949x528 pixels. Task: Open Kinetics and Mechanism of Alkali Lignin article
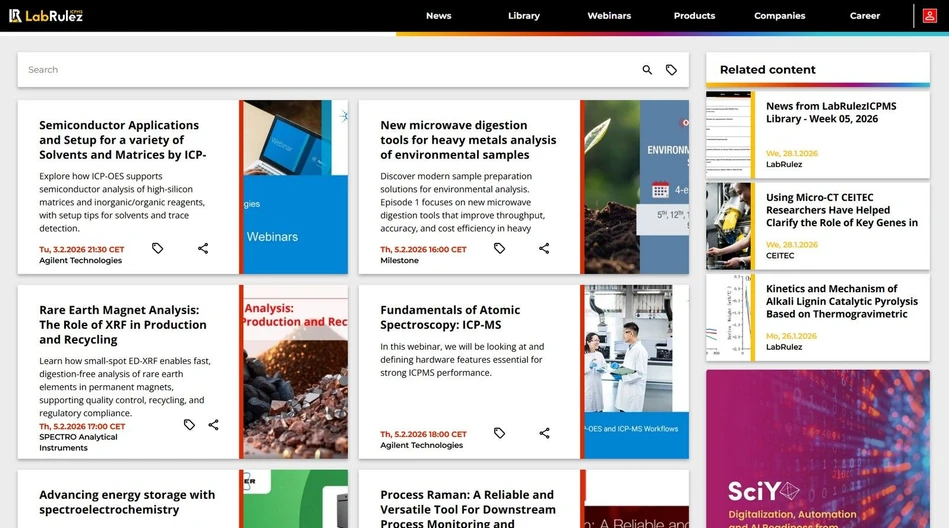pos(842,302)
